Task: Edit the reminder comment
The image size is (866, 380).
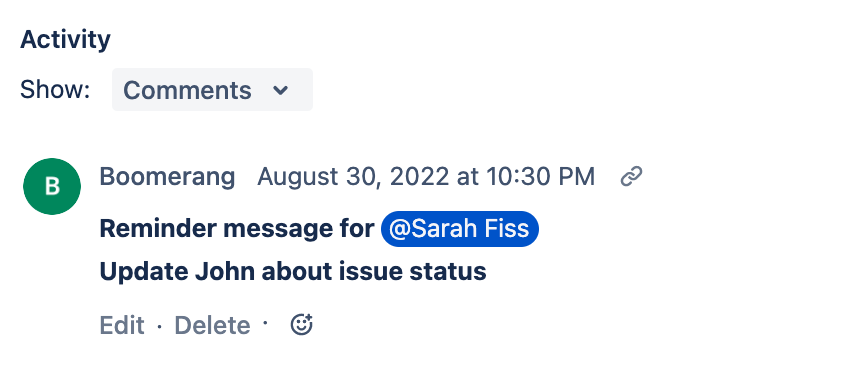Action: 122,325
